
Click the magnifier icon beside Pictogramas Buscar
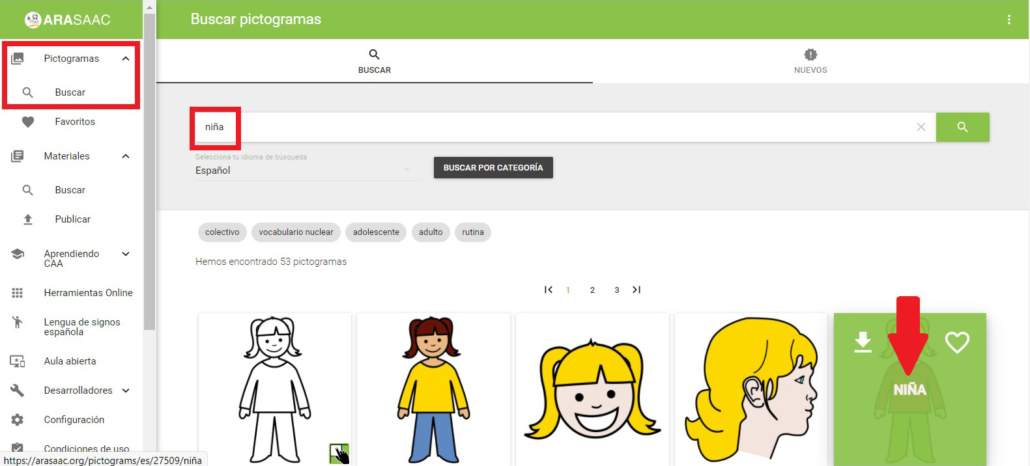[28, 93]
